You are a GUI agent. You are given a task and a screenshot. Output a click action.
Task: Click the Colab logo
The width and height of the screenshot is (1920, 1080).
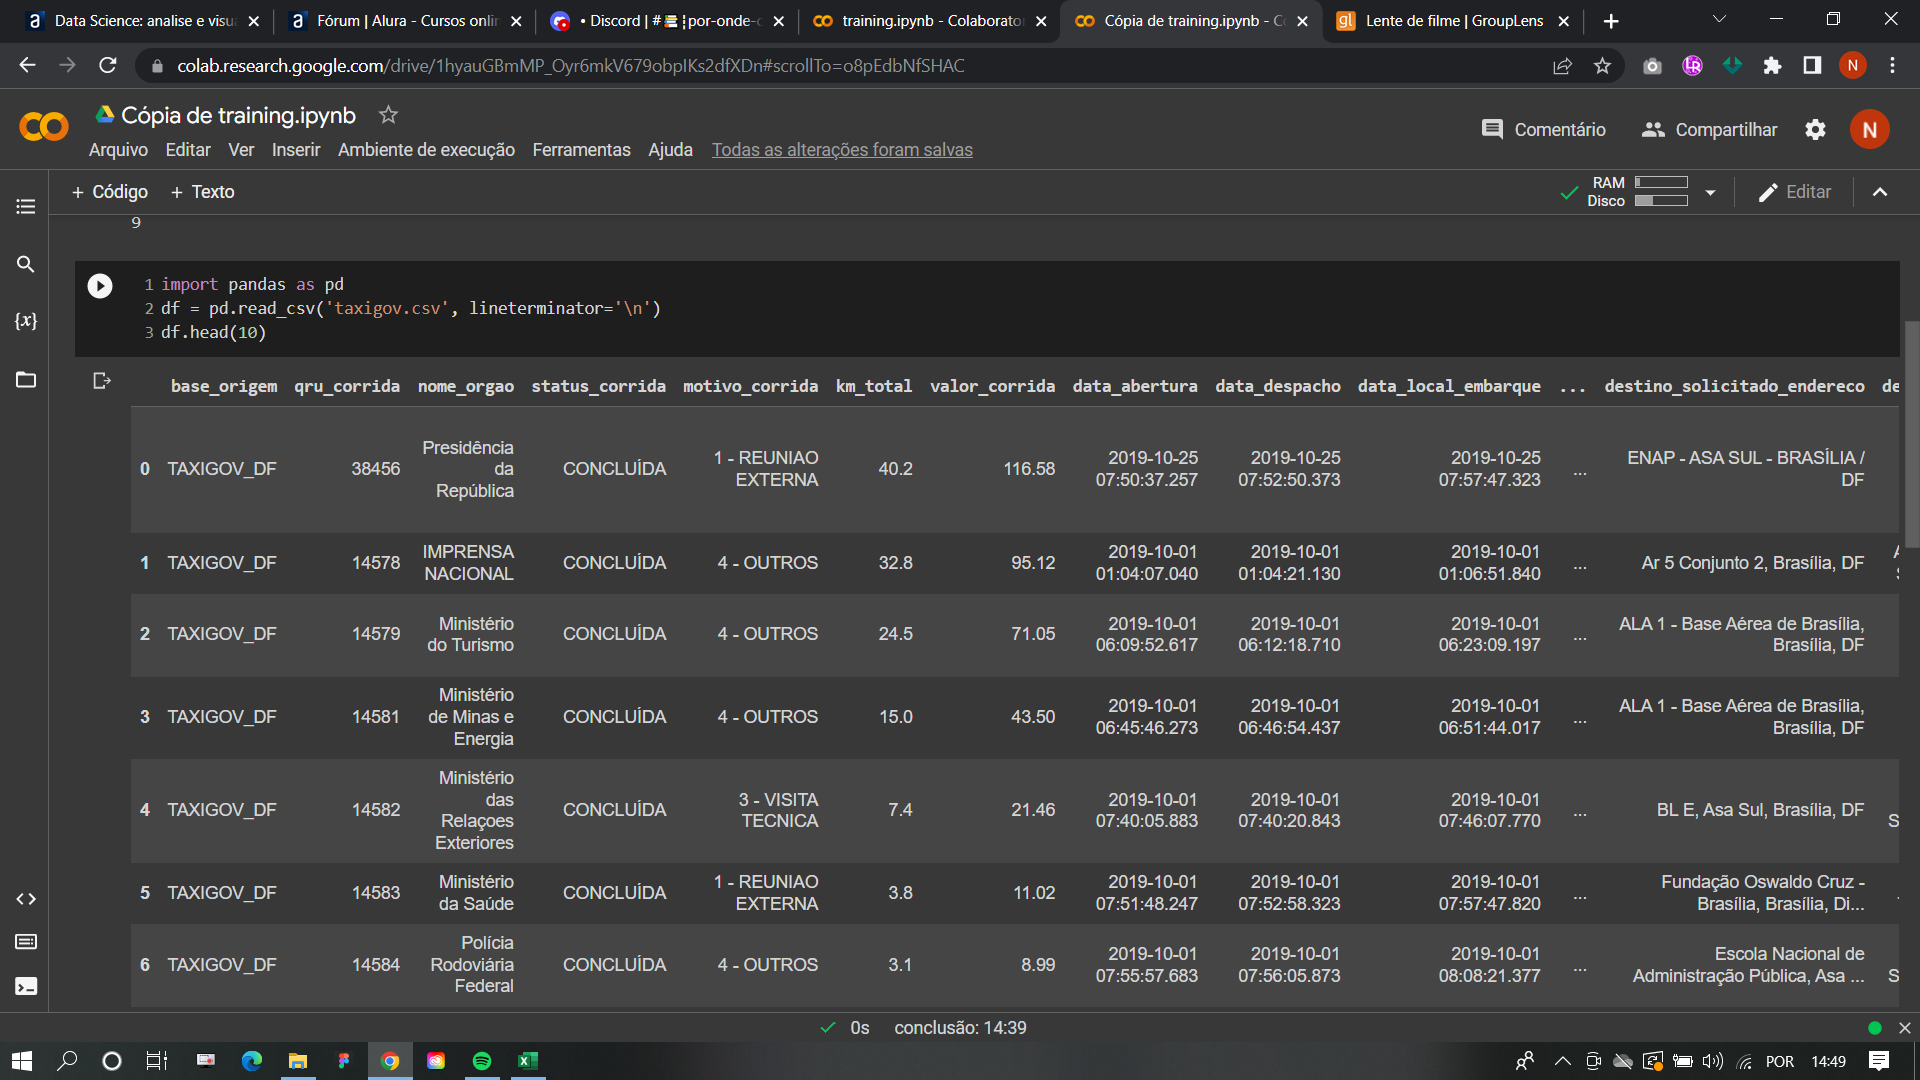click(x=44, y=127)
